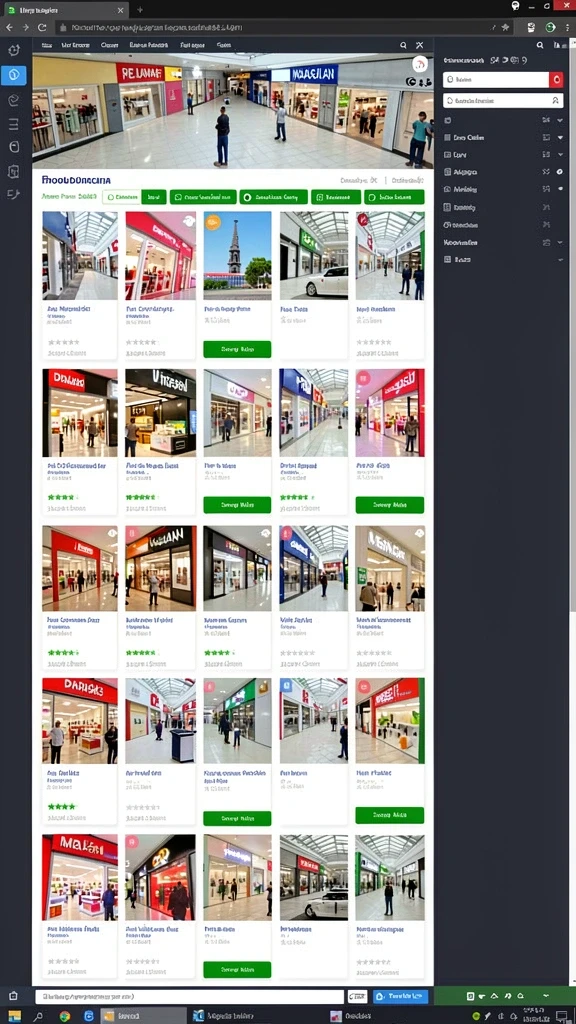576x1024 pixels.
Task: Toggle the white oval switch in fifth panel row
Action: click(x=560, y=189)
